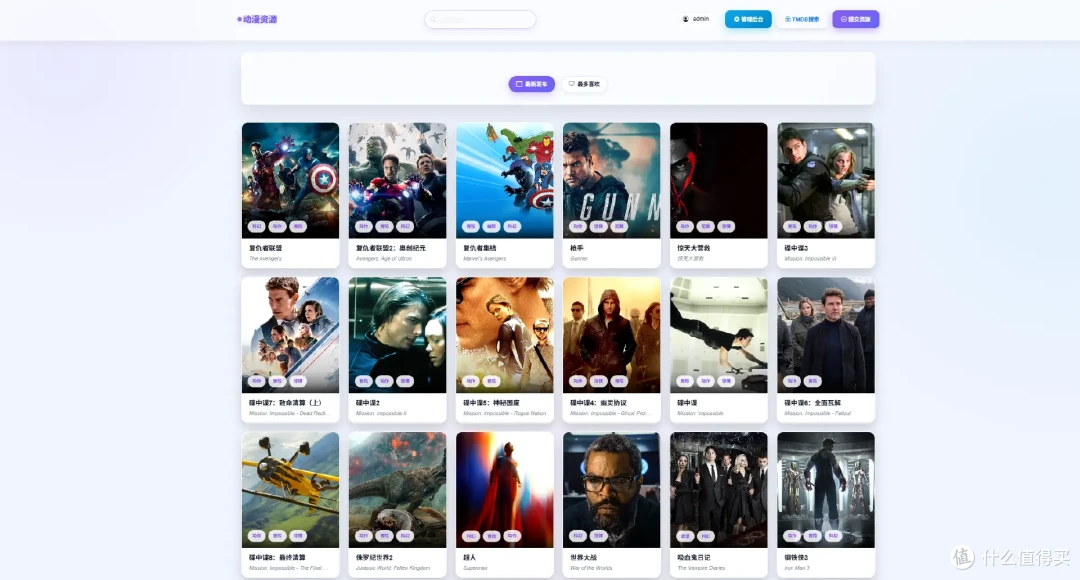The width and height of the screenshot is (1080, 580).
Task: Click the 'War of the Worlds' subtitle
Action: coord(591,568)
